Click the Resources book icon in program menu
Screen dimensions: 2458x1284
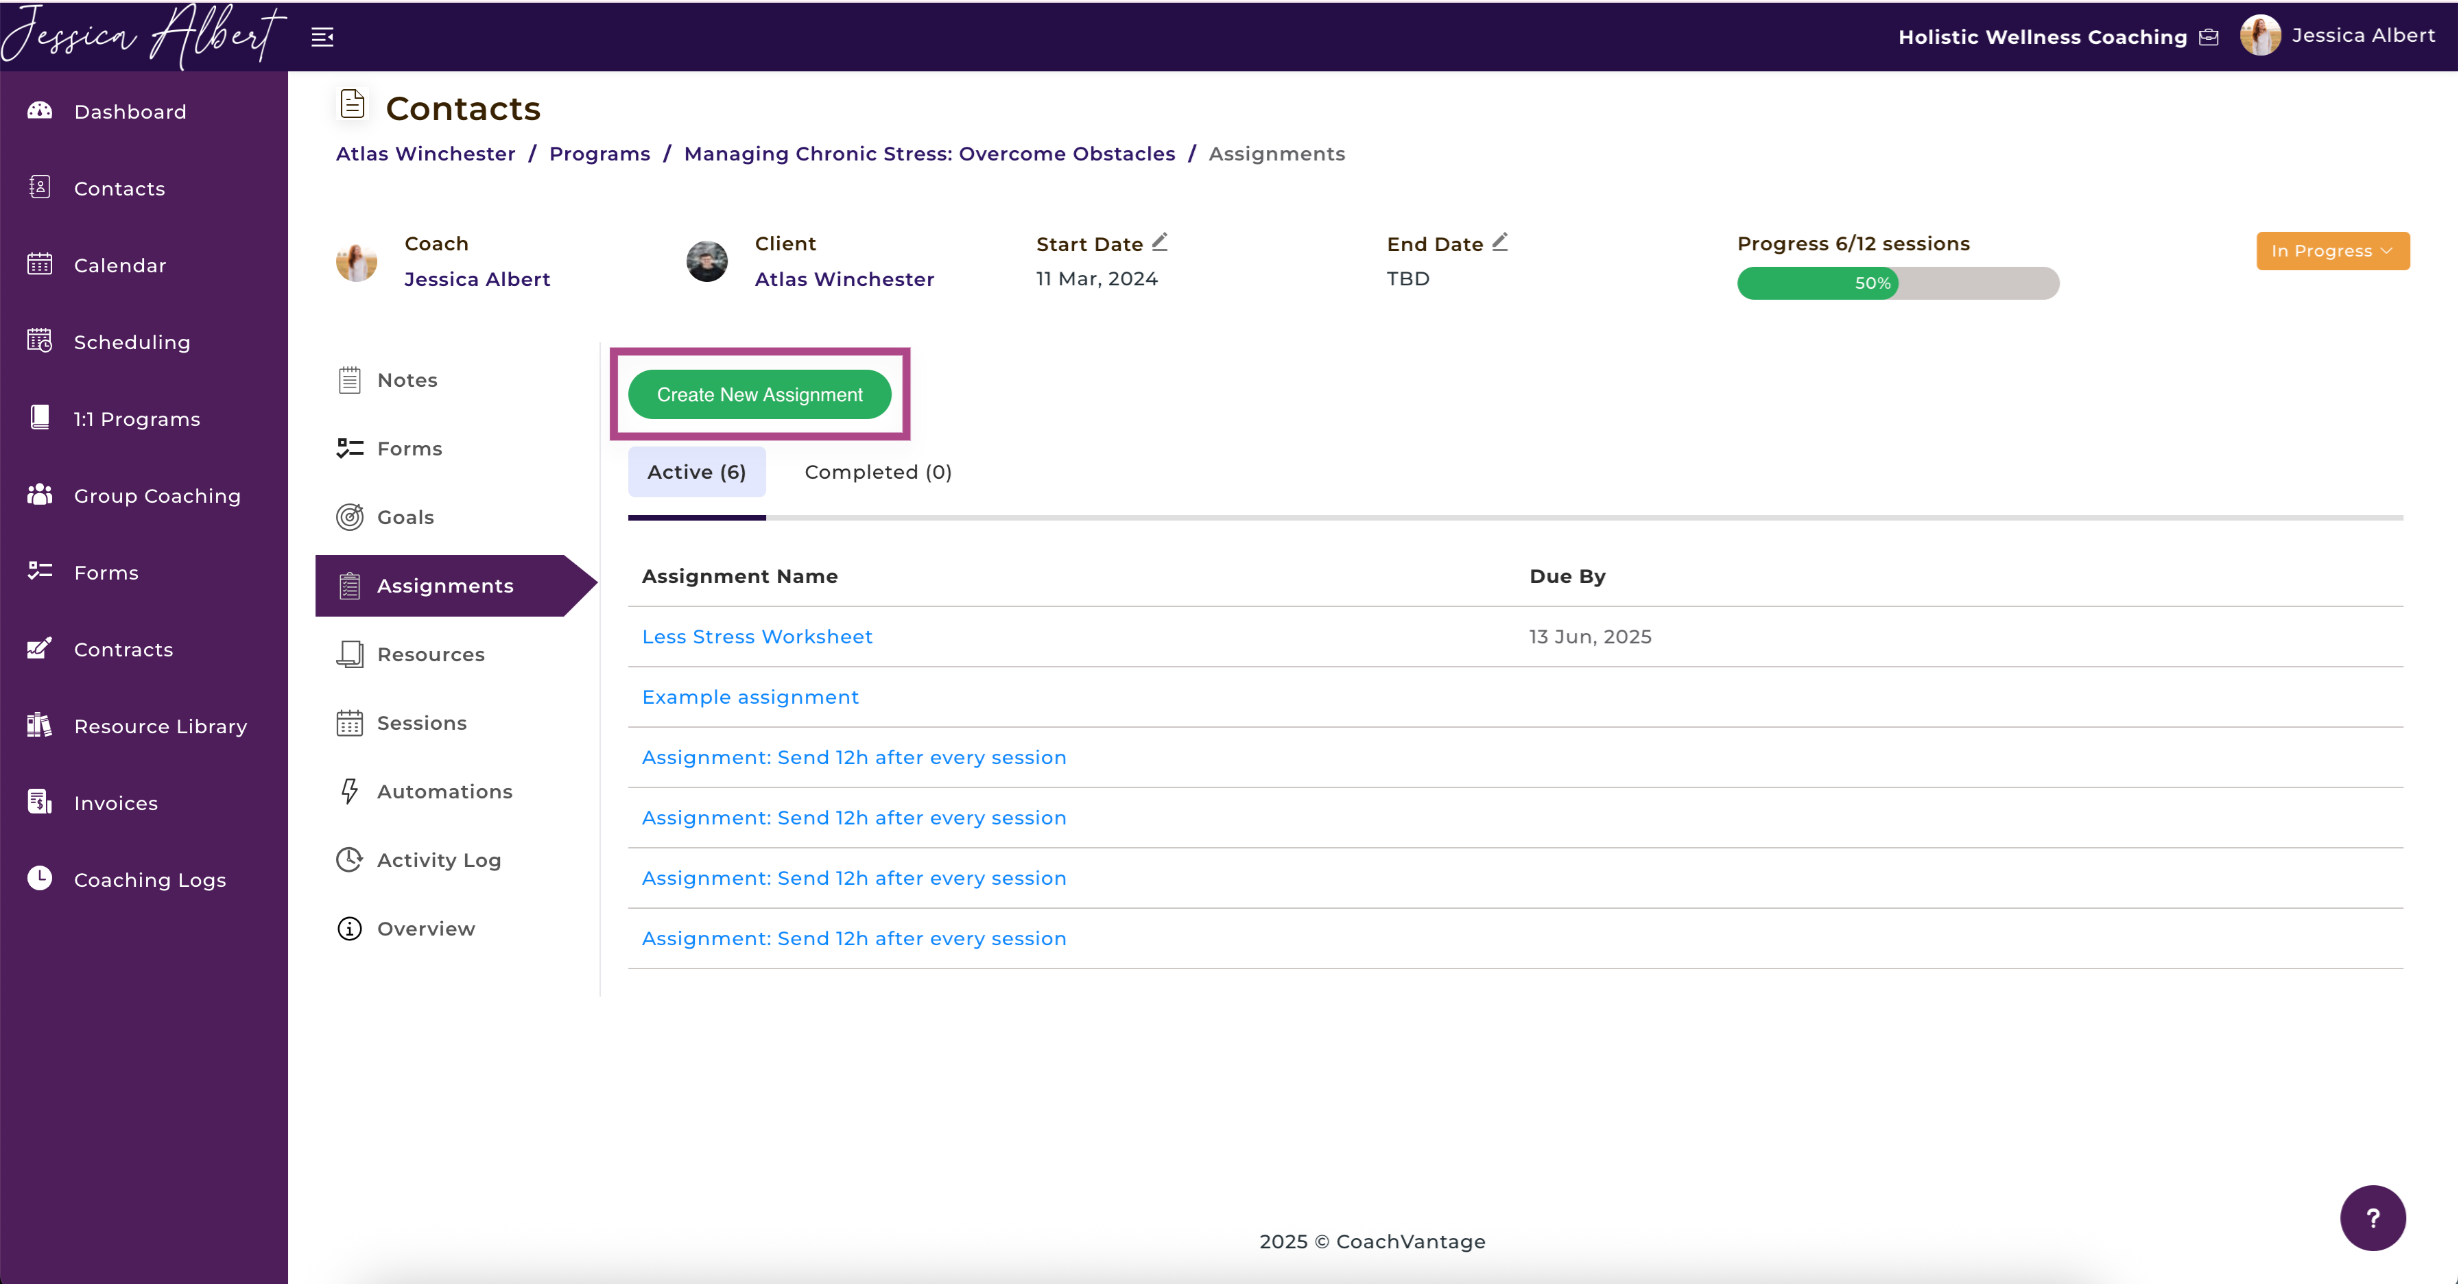point(349,654)
